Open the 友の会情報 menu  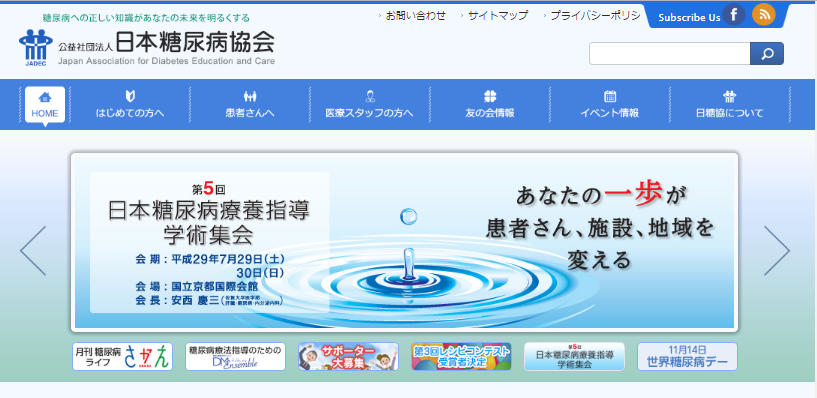(490, 113)
